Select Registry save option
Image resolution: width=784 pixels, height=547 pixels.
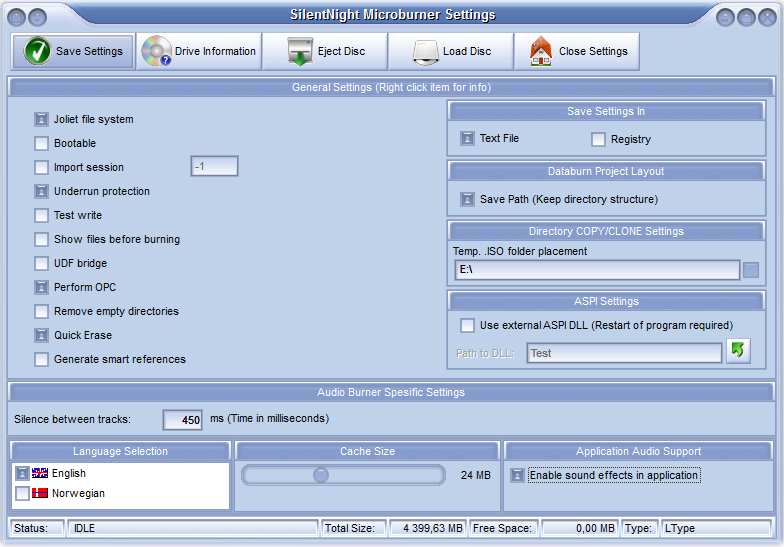point(598,140)
